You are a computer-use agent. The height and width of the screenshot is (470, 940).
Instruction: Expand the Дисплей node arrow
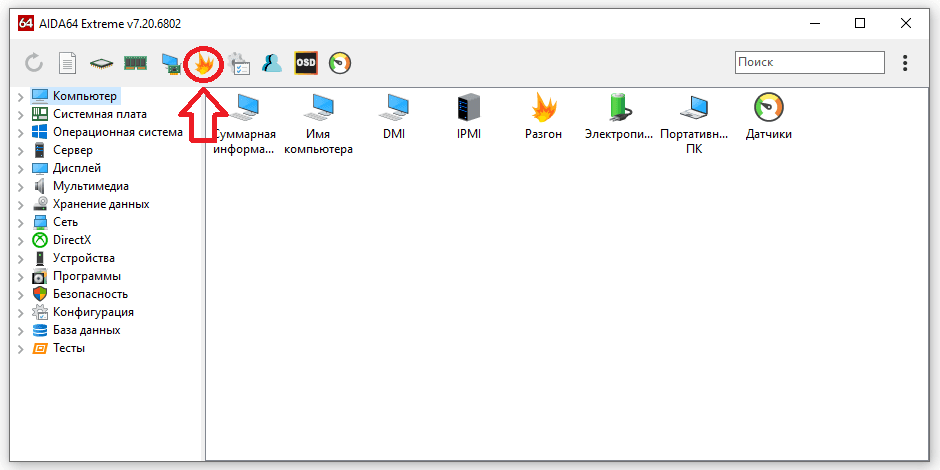coord(20,169)
